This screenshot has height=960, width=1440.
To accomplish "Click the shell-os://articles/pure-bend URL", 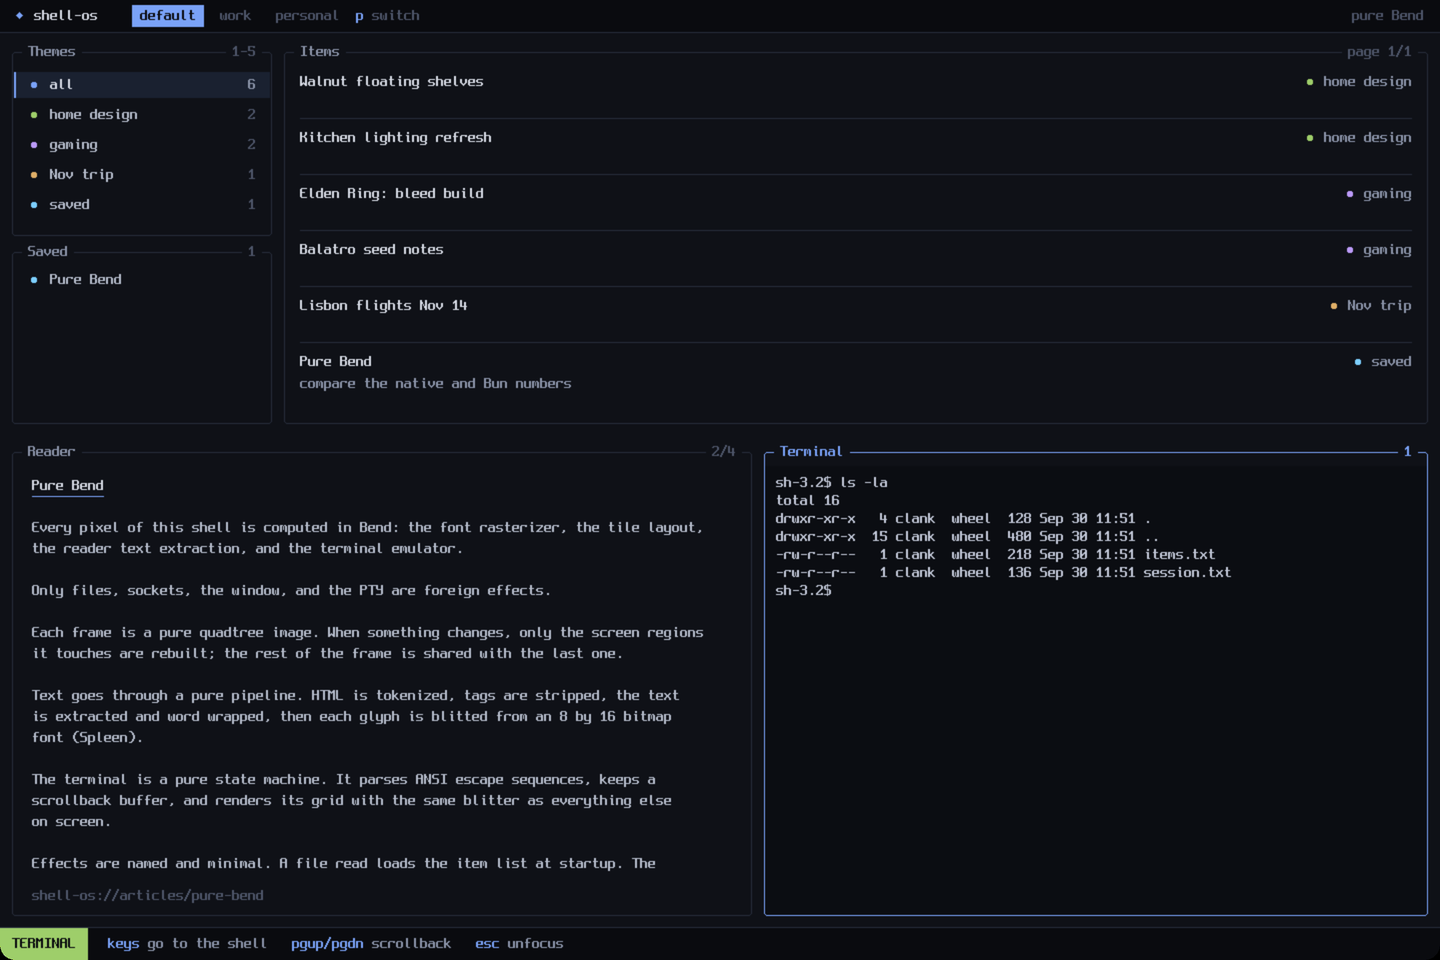I will click(147, 895).
